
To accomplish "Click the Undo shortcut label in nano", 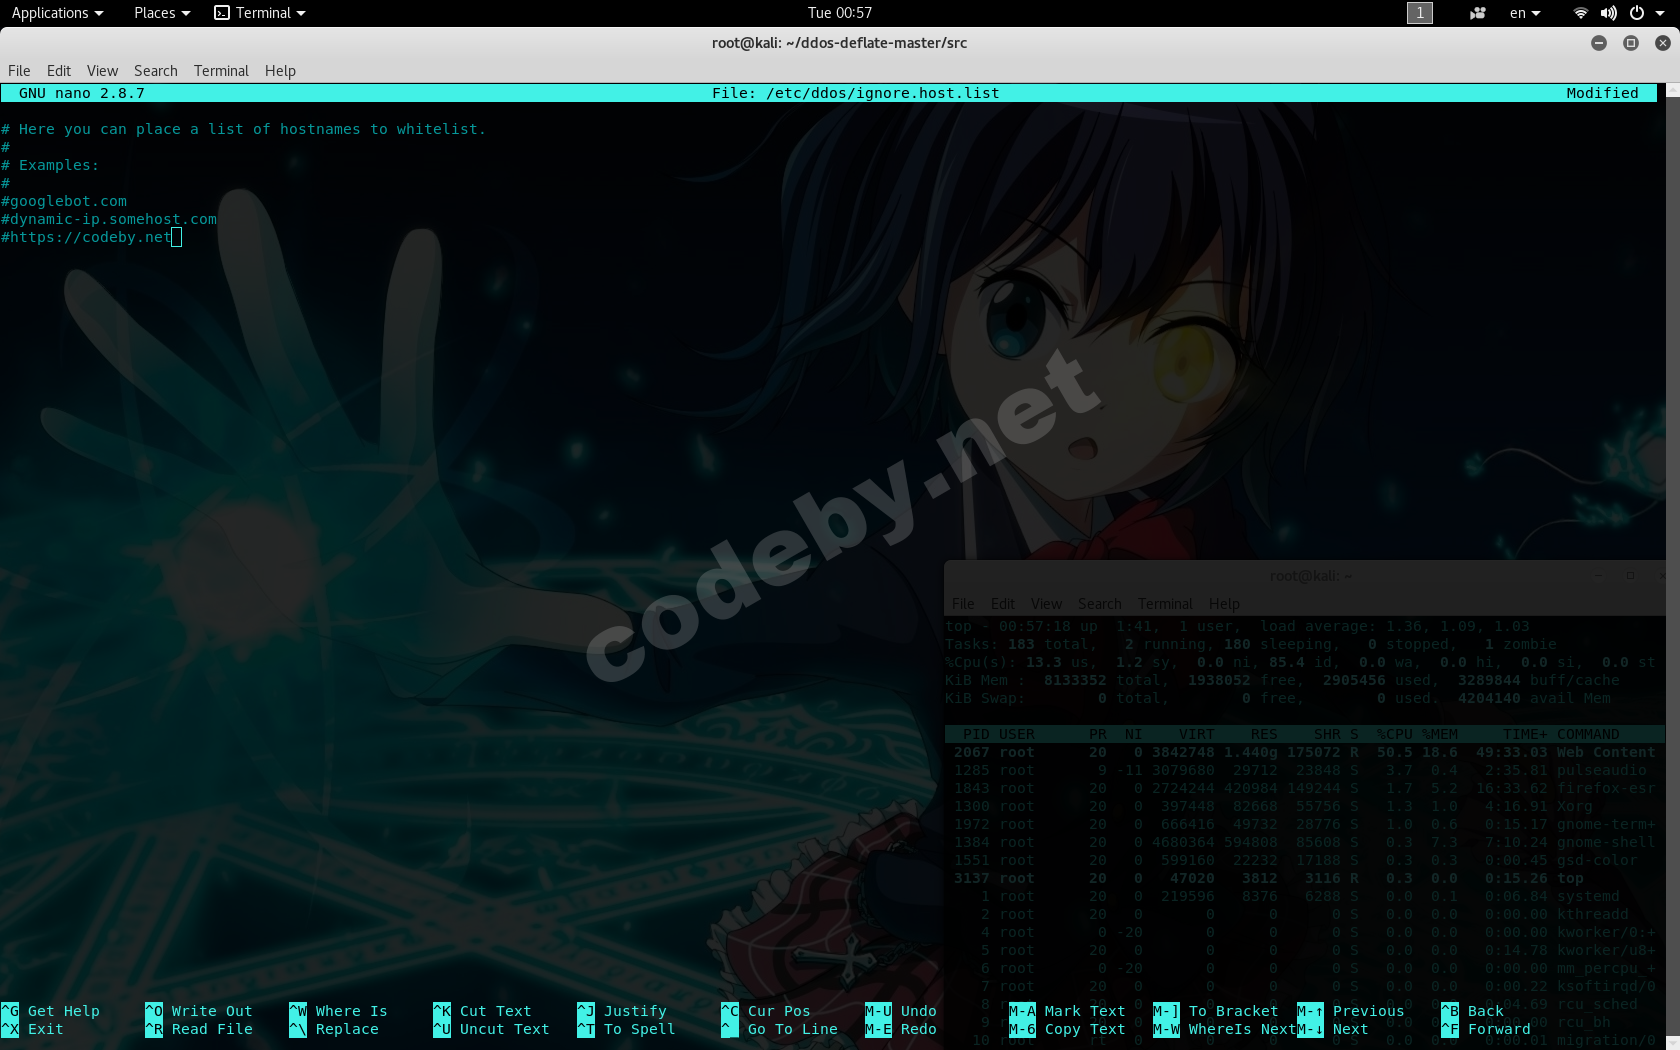I will coord(918,1011).
